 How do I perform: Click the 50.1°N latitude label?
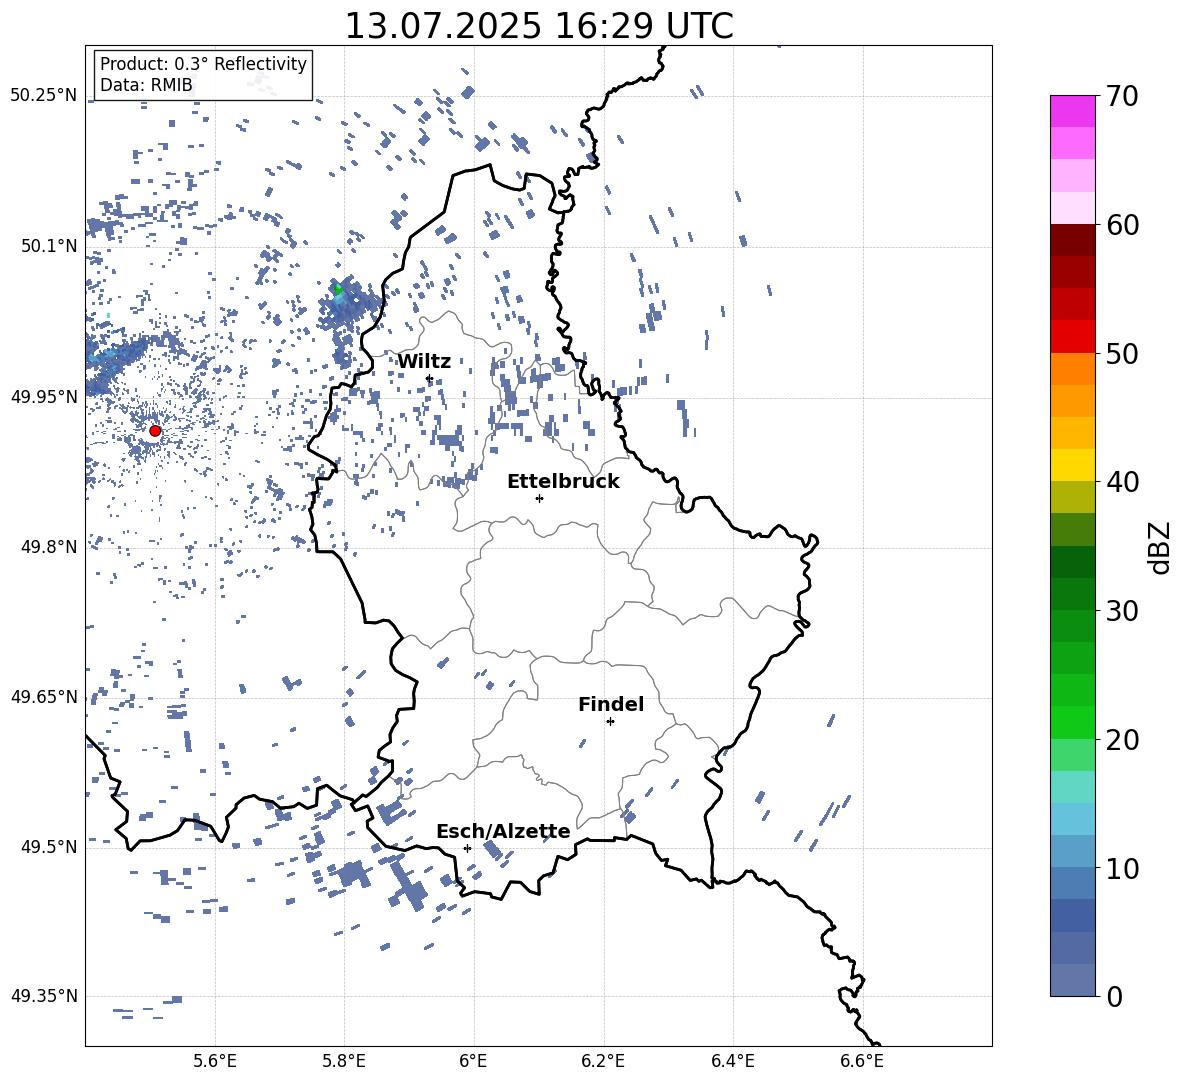(x=49, y=246)
